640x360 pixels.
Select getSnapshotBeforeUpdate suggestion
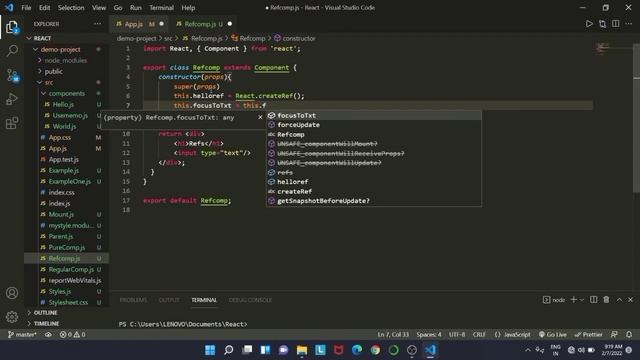point(373,201)
